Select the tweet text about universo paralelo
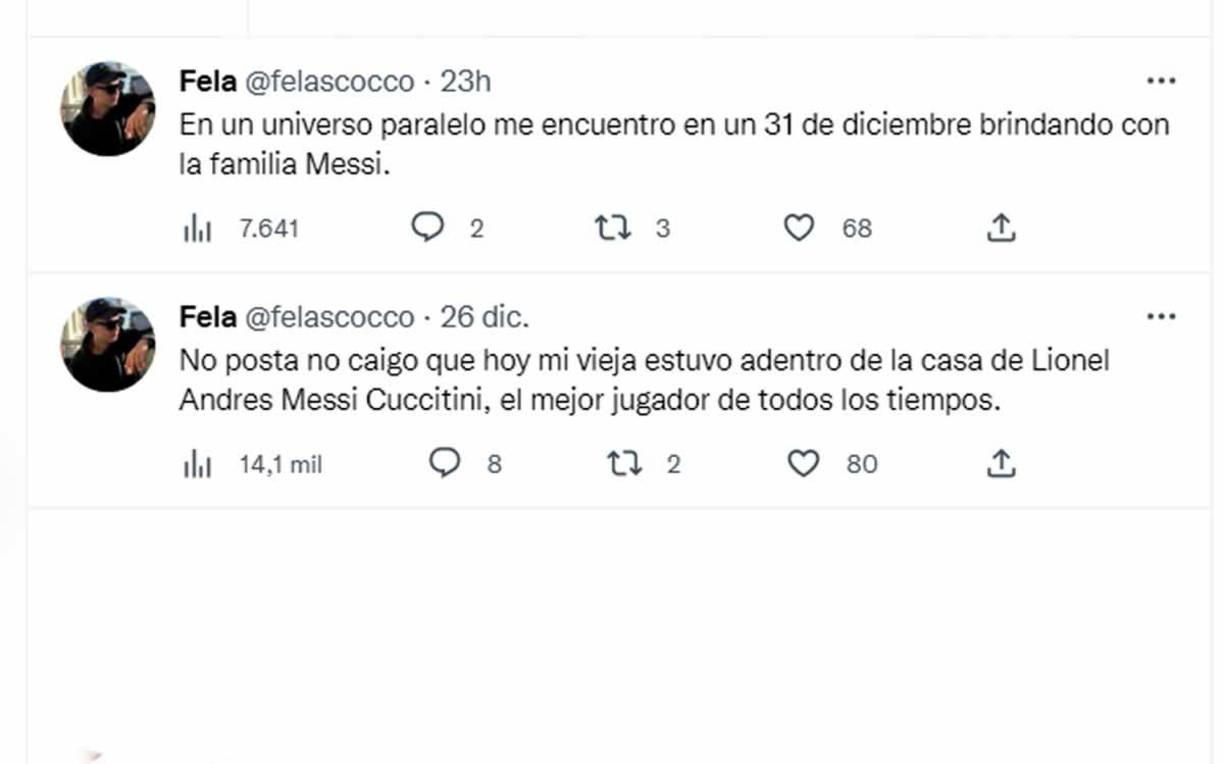The width and height of the screenshot is (1224, 764). [600, 140]
